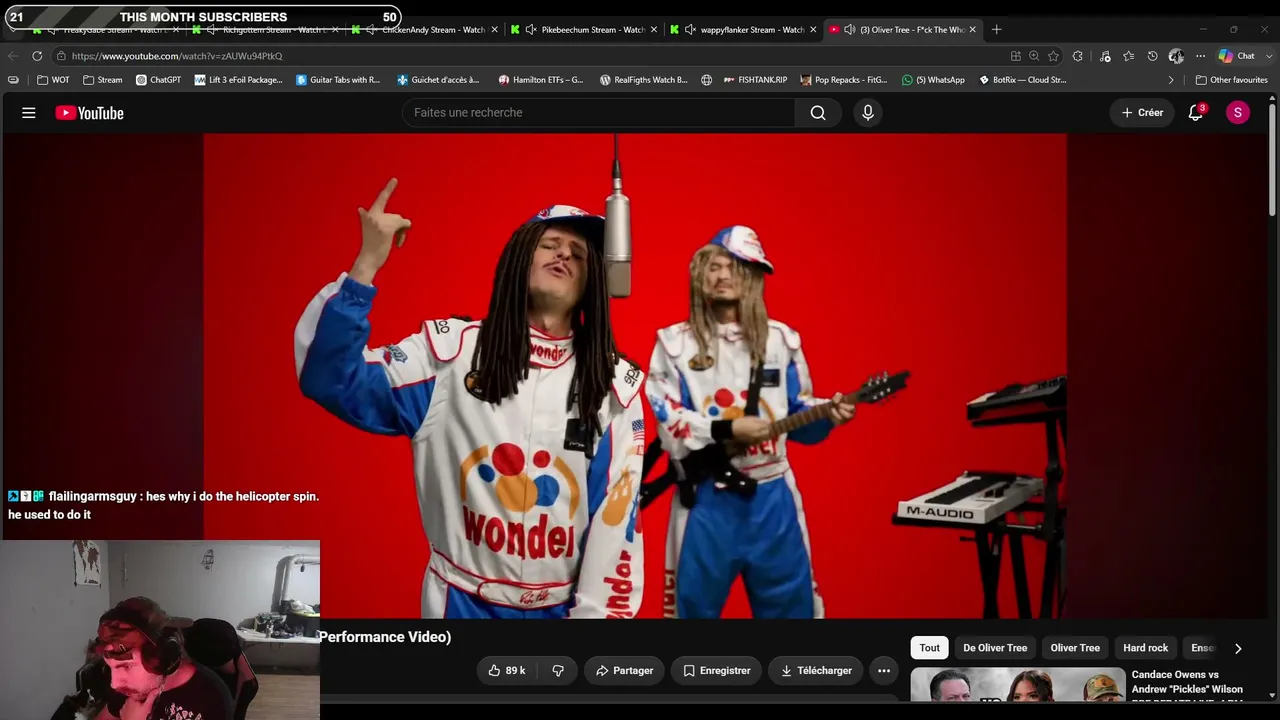Select the De Oliver Tree chip

pos(995,648)
